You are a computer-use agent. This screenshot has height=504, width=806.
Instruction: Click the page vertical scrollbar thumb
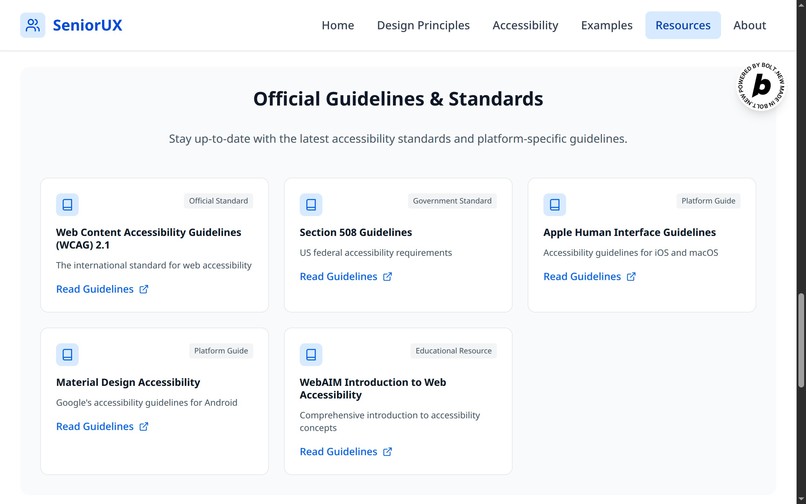(801, 340)
